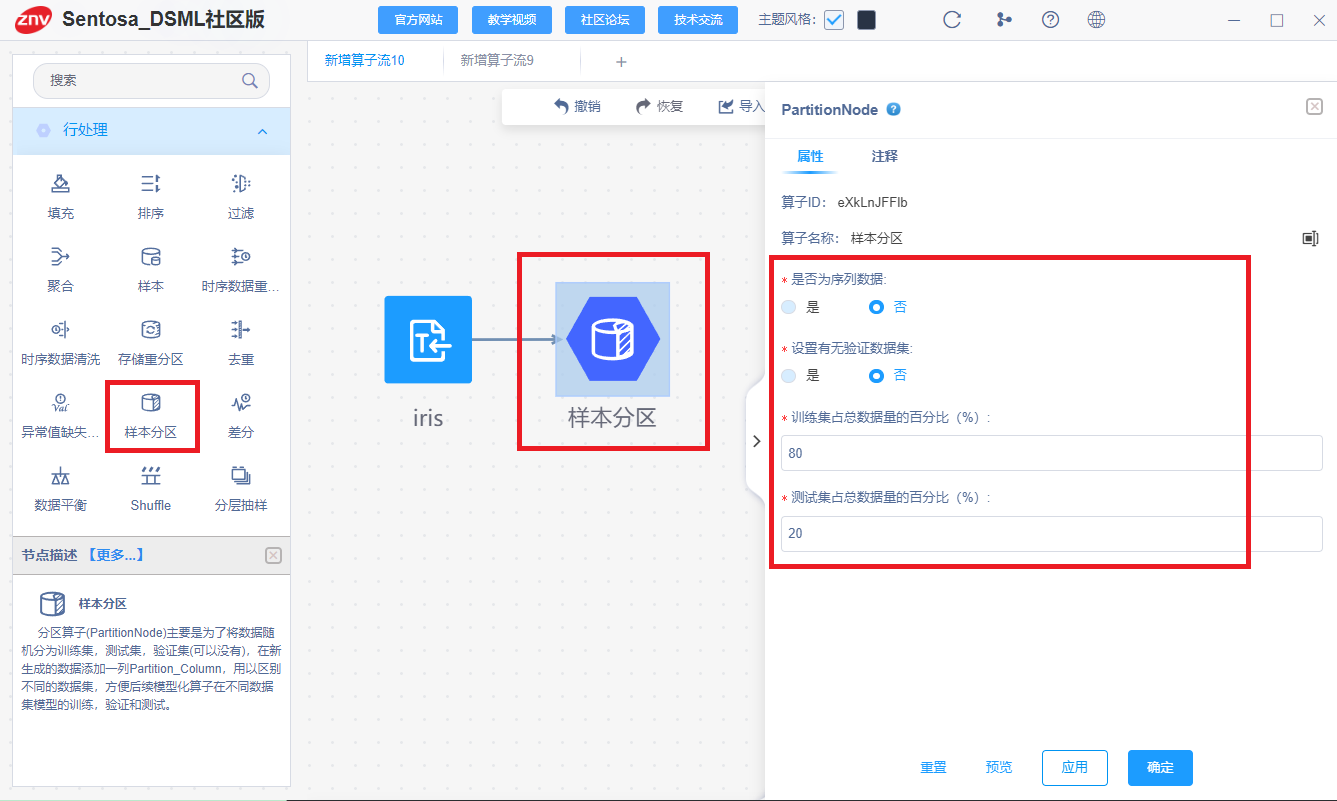The image size is (1337, 801).
Task: Click the refresh icon in the title bar
Action: [x=952, y=19]
